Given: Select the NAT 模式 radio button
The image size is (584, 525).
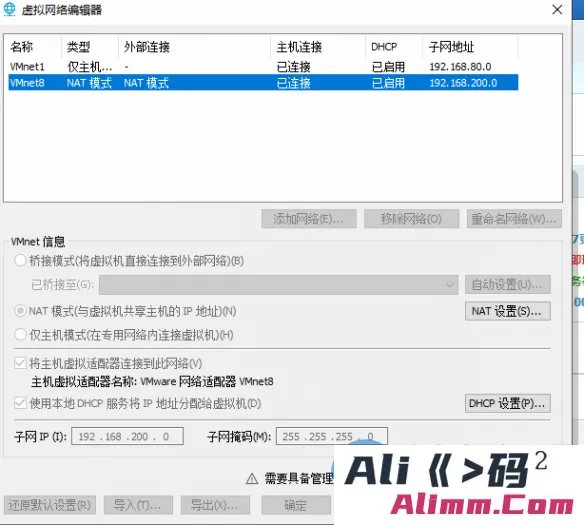Looking at the screenshot, I should pos(20,311).
